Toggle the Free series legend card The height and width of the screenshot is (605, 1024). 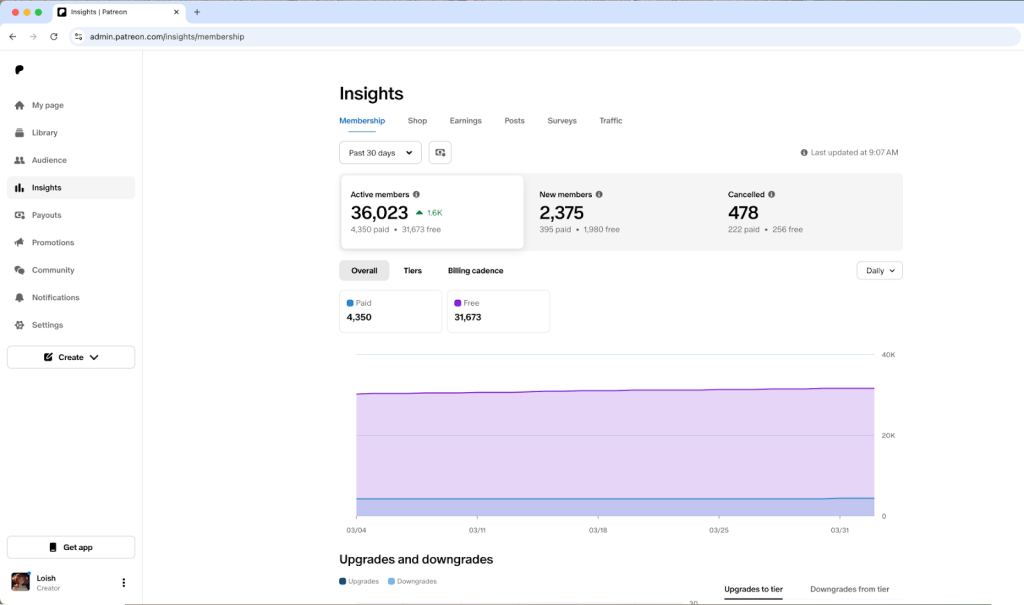[x=498, y=311]
